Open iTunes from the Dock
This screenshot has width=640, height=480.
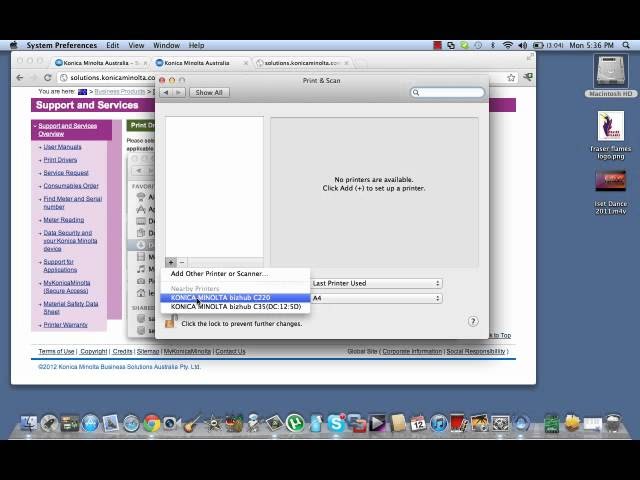(439, 423)
